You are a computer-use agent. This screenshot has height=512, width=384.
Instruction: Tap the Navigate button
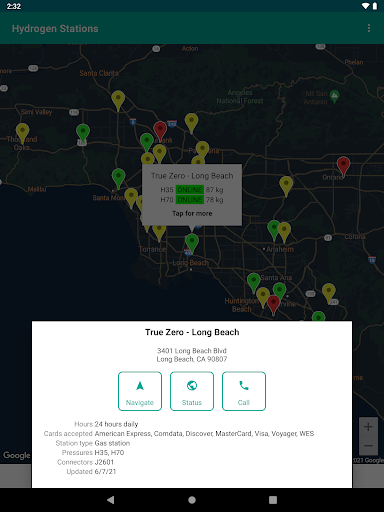coord(140,391)
